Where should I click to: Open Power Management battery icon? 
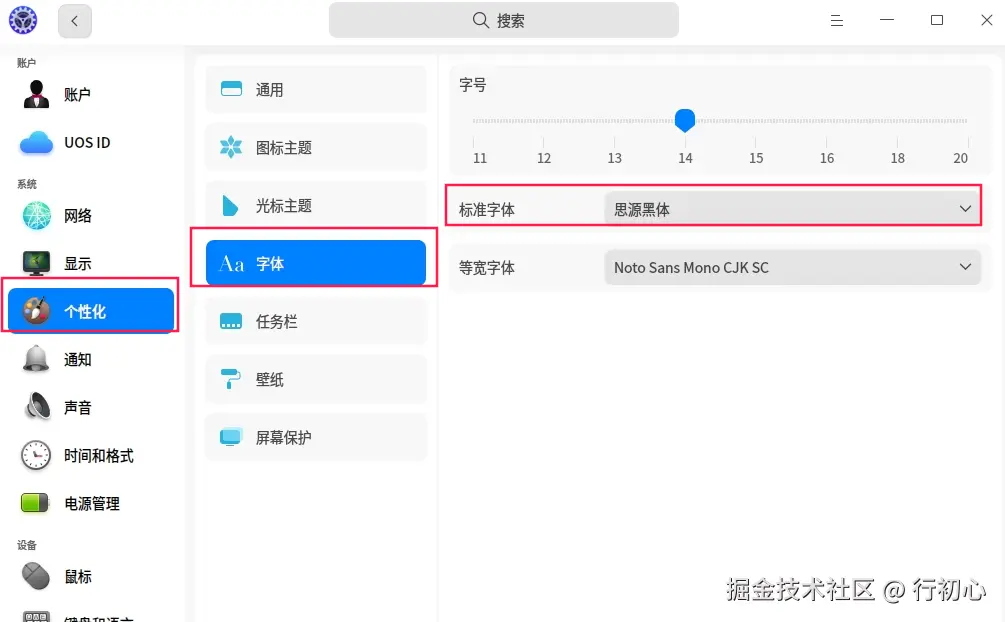(x=37, y=503)
